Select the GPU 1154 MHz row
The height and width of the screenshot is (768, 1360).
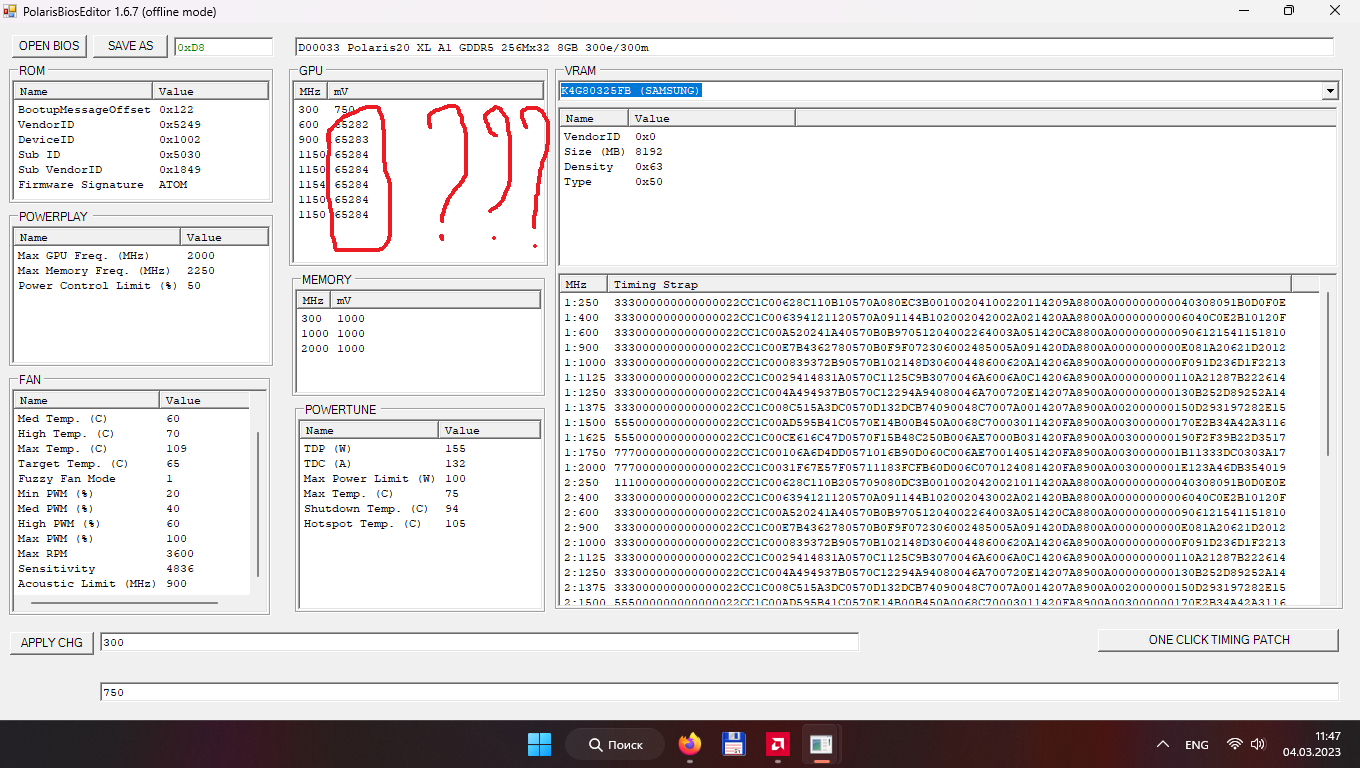coord(420,185)
